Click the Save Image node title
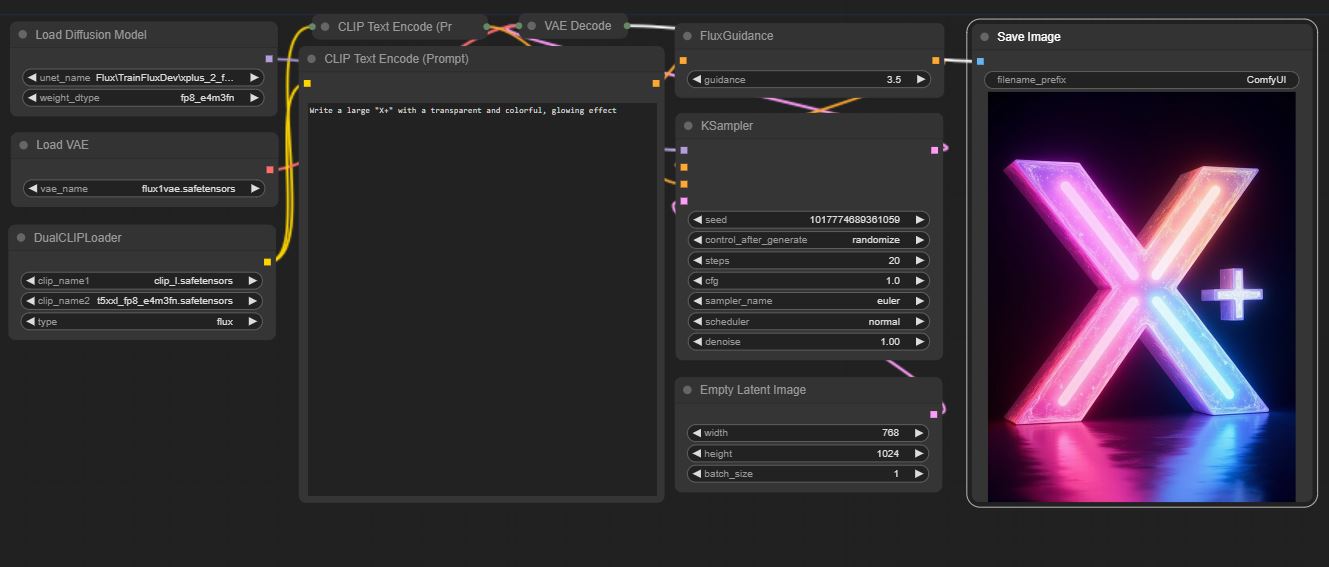The width and height of the screenshot is (1329, 567). click(1029, 37)
